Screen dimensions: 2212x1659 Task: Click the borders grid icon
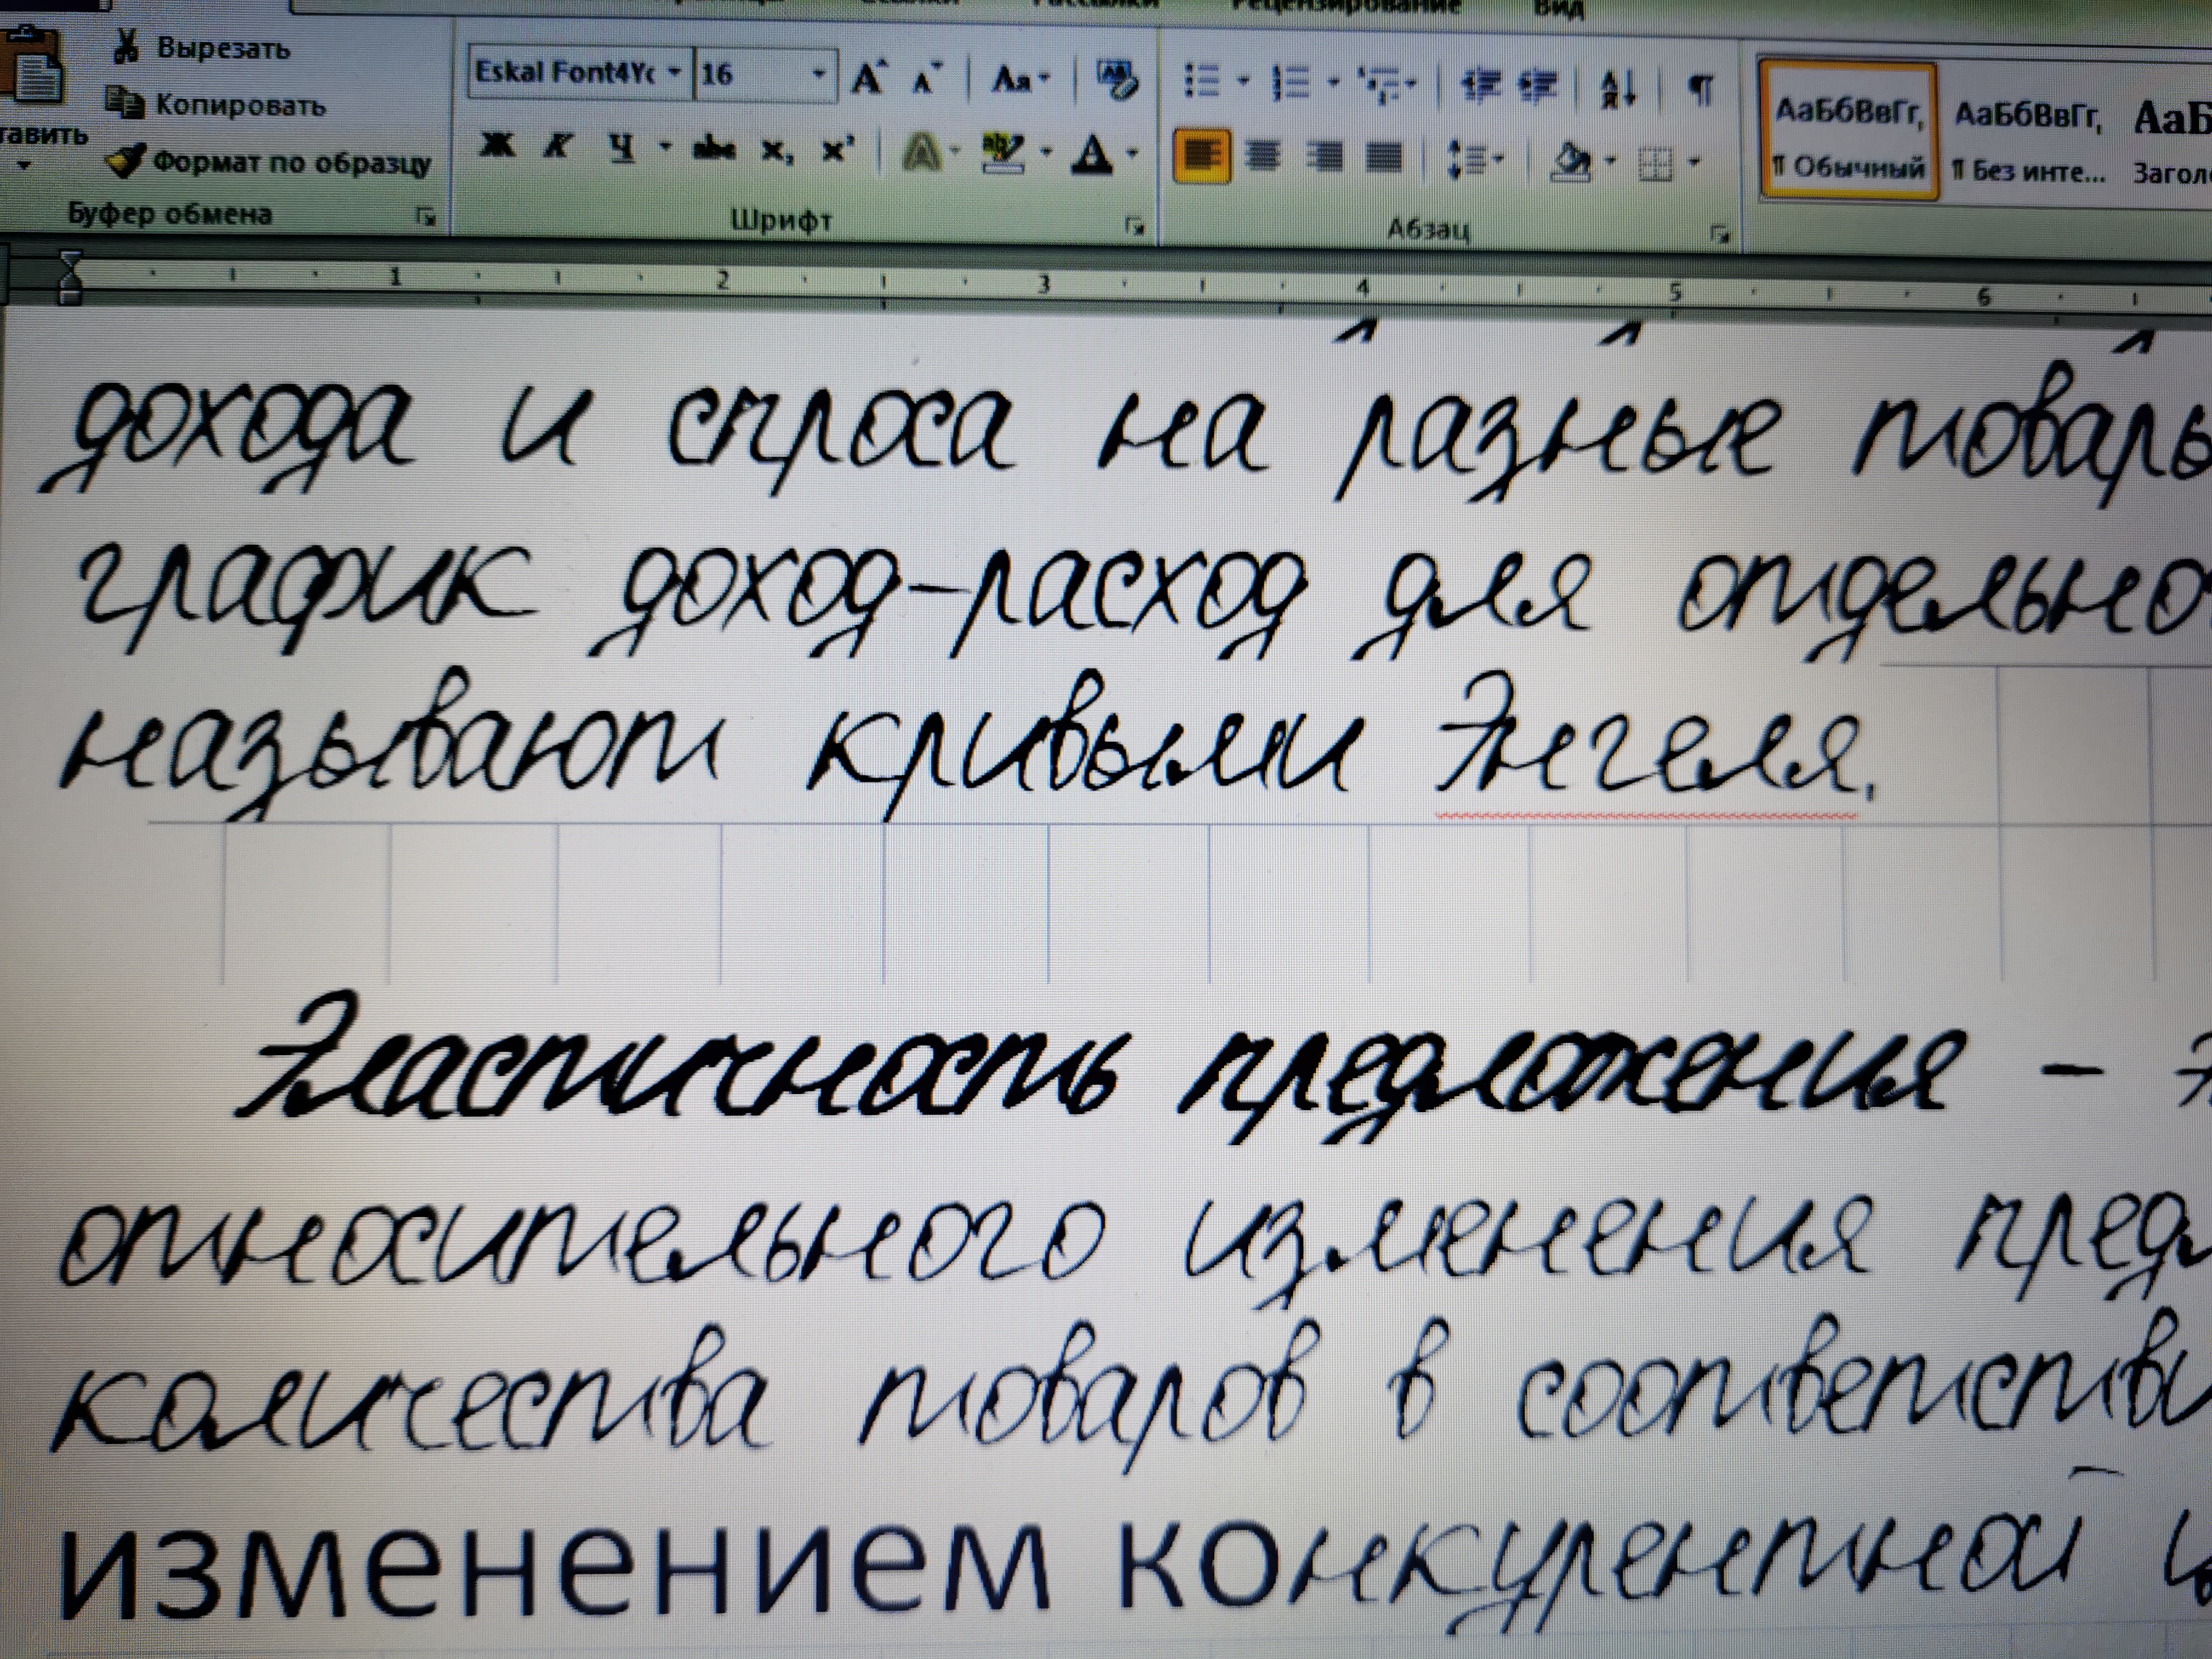point(1655,163)
